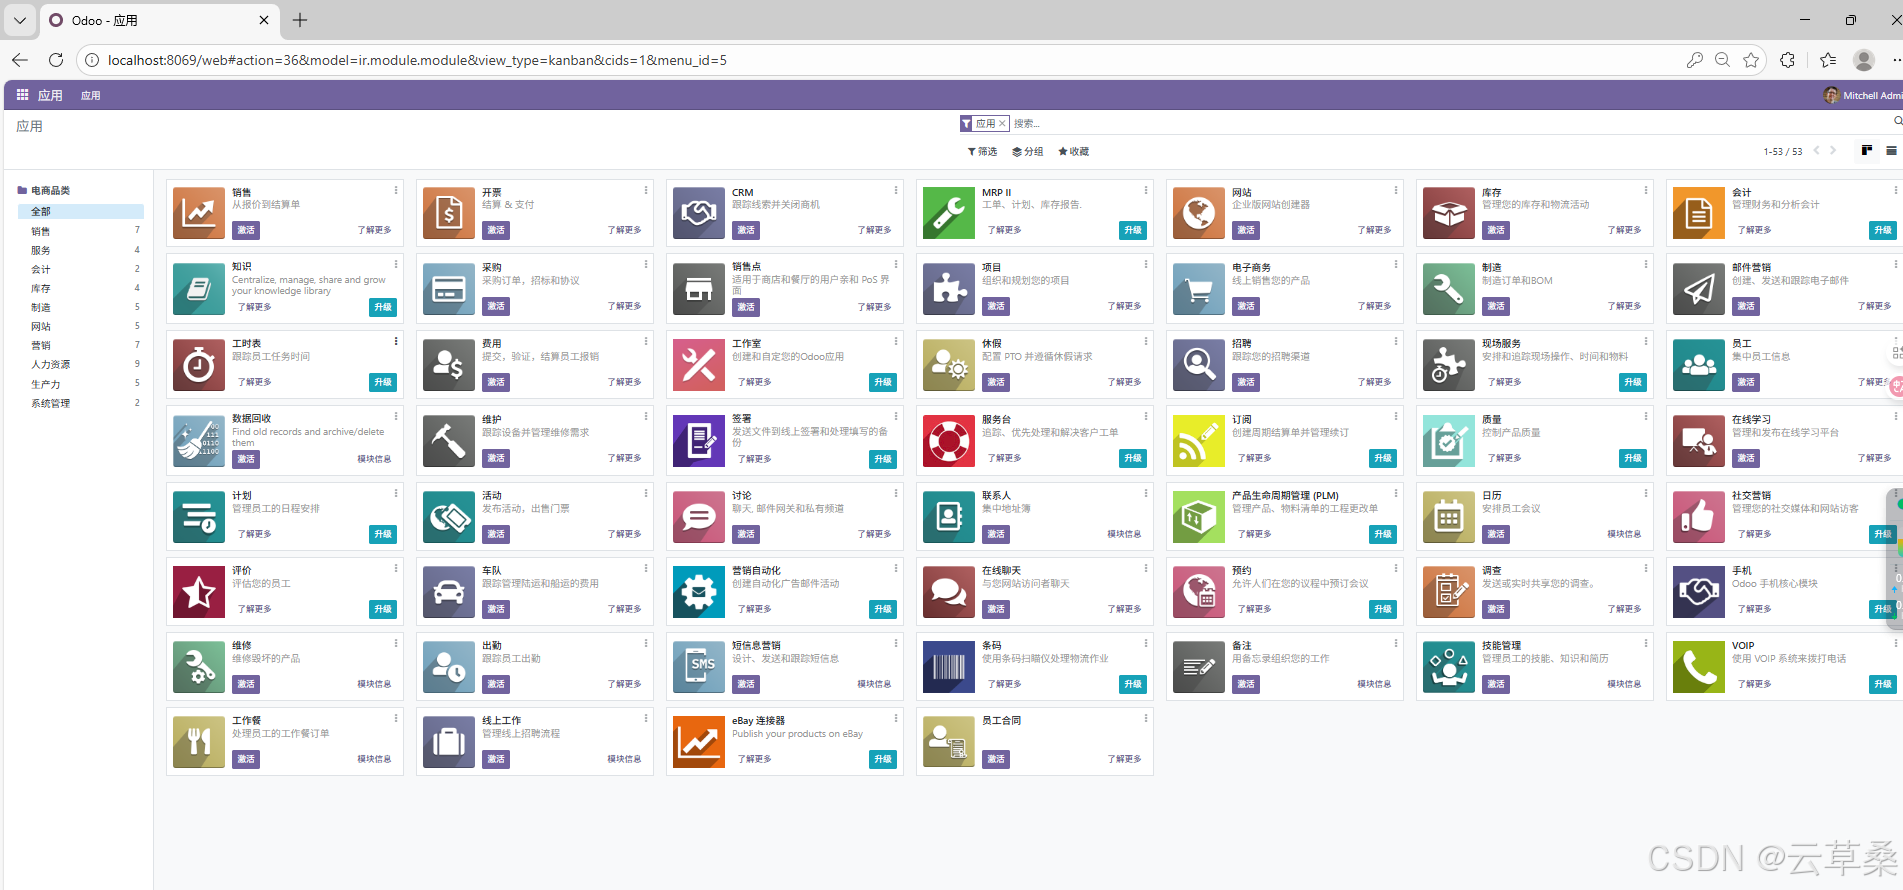1903x890 pixels.
Task: Click the 员工 people icon
Action: point(1698,365)
